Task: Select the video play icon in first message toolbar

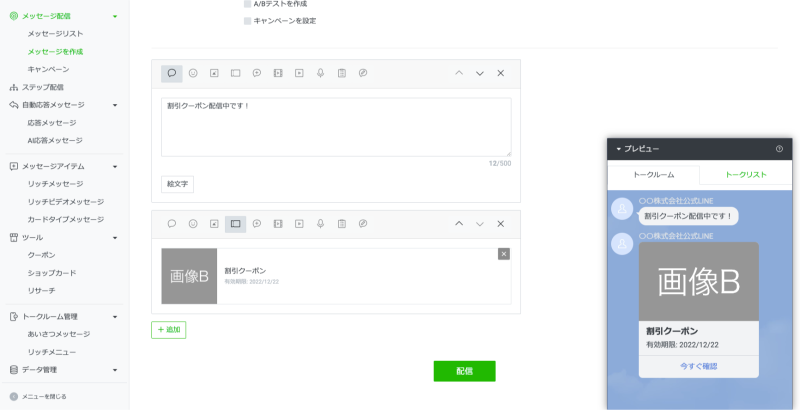Action: [299, 73]
